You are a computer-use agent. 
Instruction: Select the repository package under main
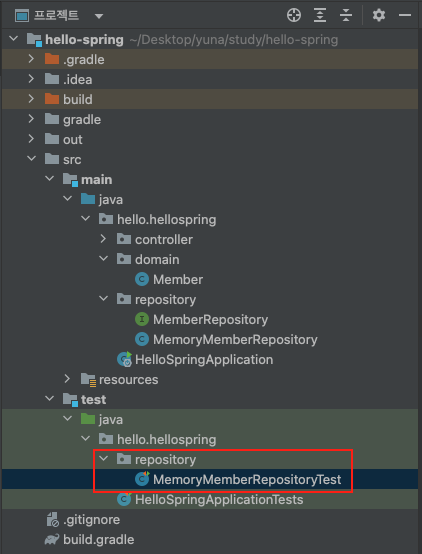click(x=165, y=300)
